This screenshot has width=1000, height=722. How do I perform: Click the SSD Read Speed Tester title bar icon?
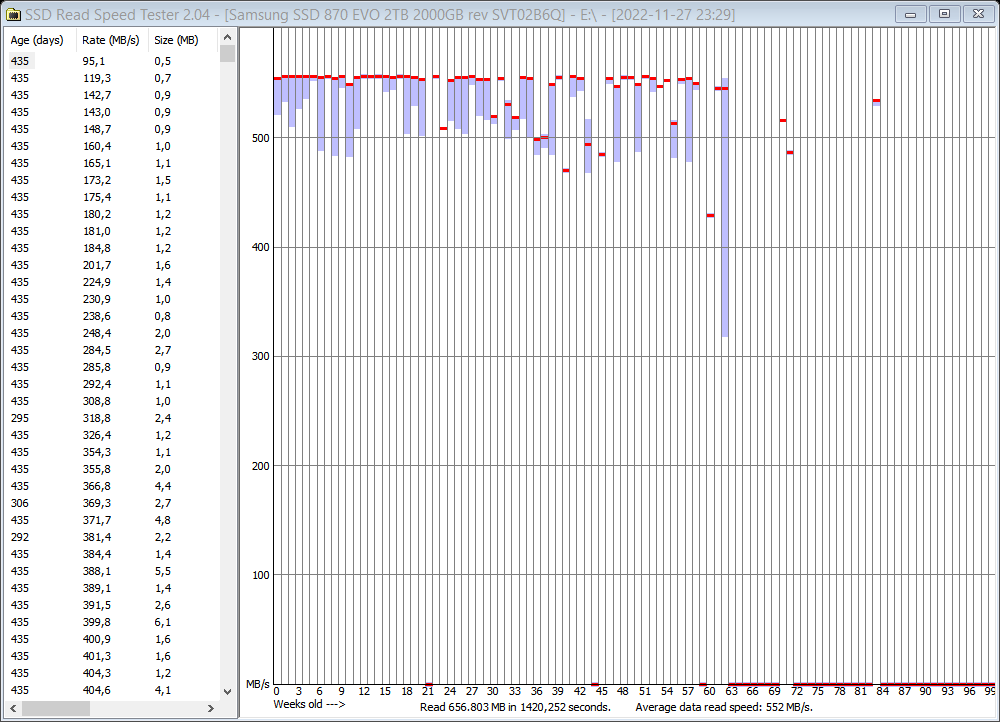click(x=12, y=14)
